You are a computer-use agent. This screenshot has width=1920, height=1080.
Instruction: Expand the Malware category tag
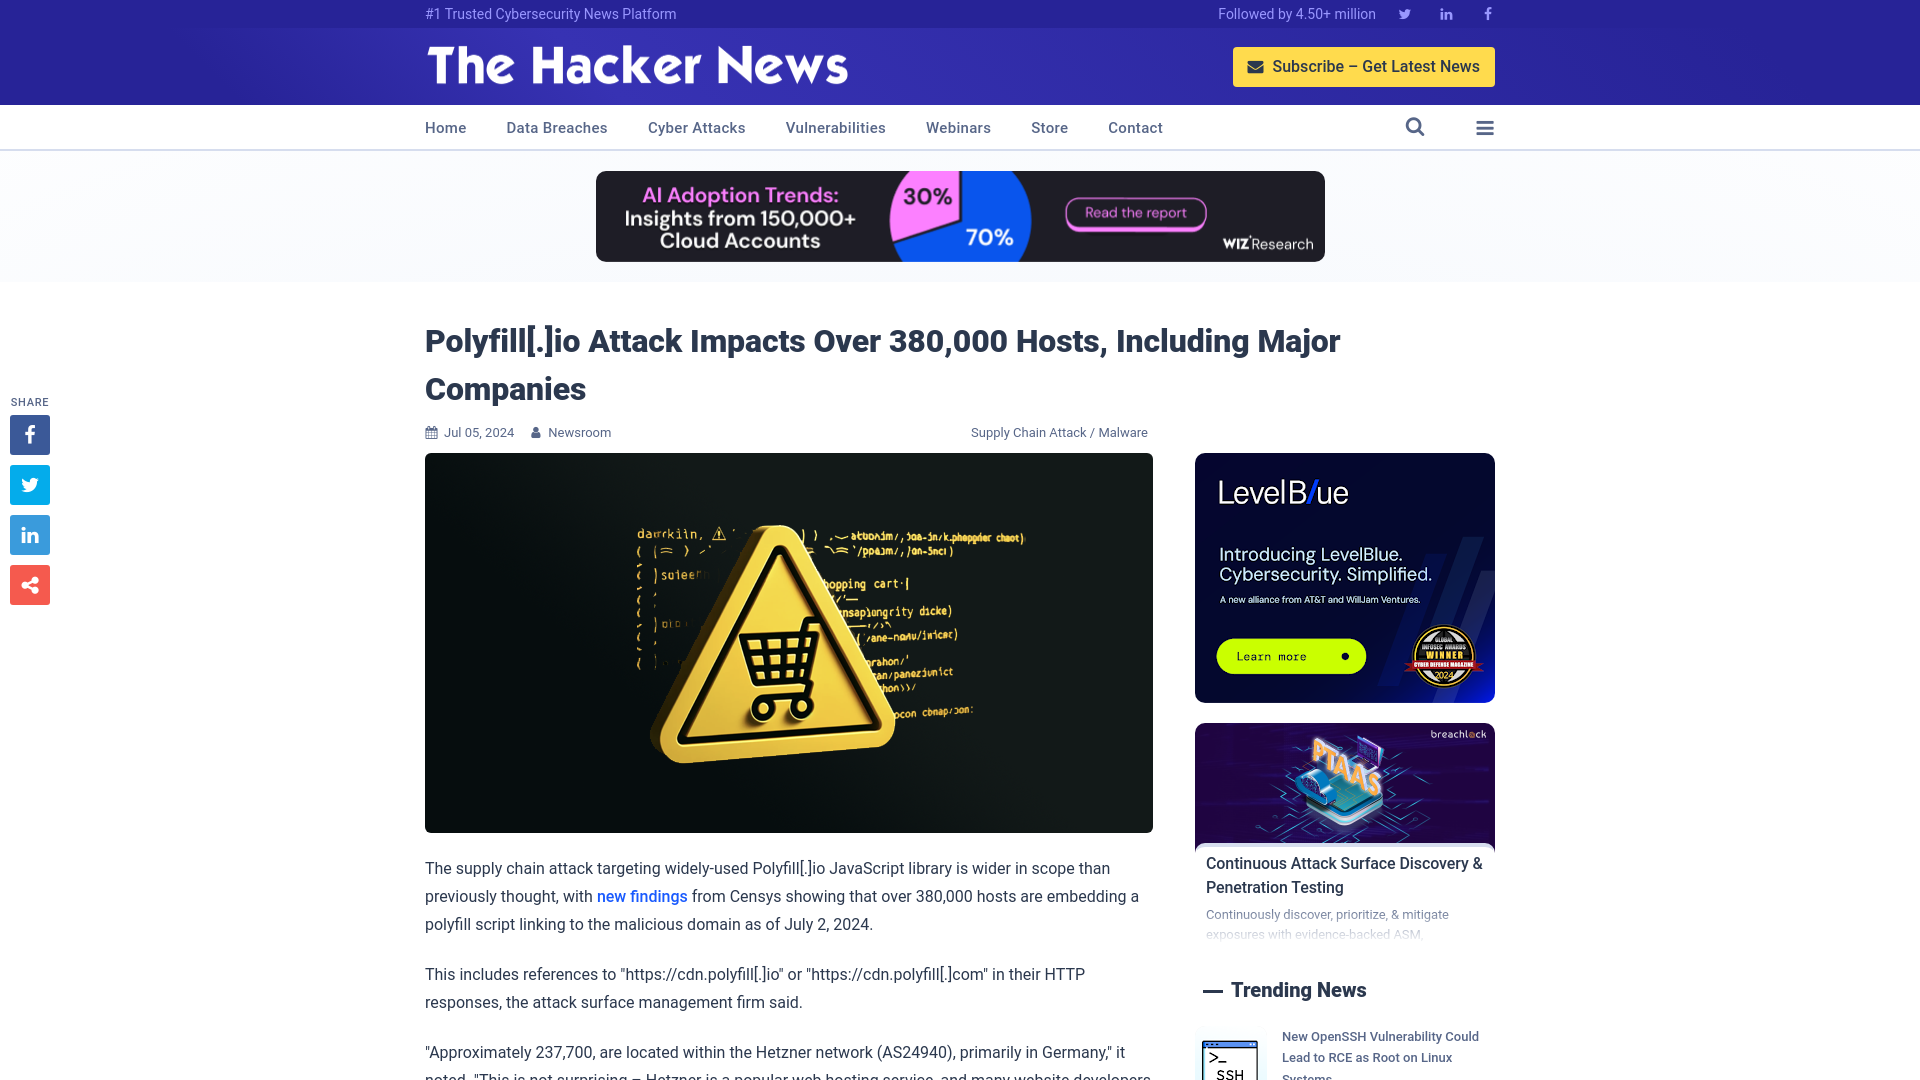(x=1122, y=431)
